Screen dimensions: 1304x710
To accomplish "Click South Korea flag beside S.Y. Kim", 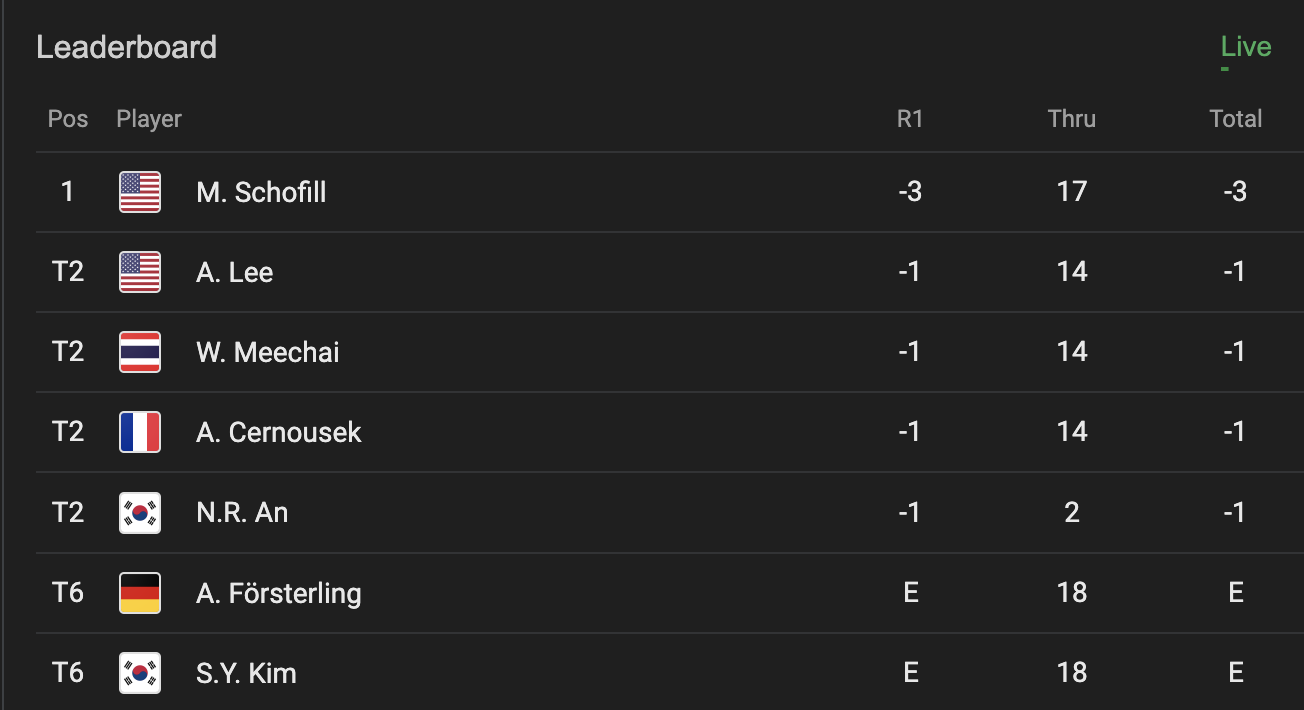I will tap(140, 673).
